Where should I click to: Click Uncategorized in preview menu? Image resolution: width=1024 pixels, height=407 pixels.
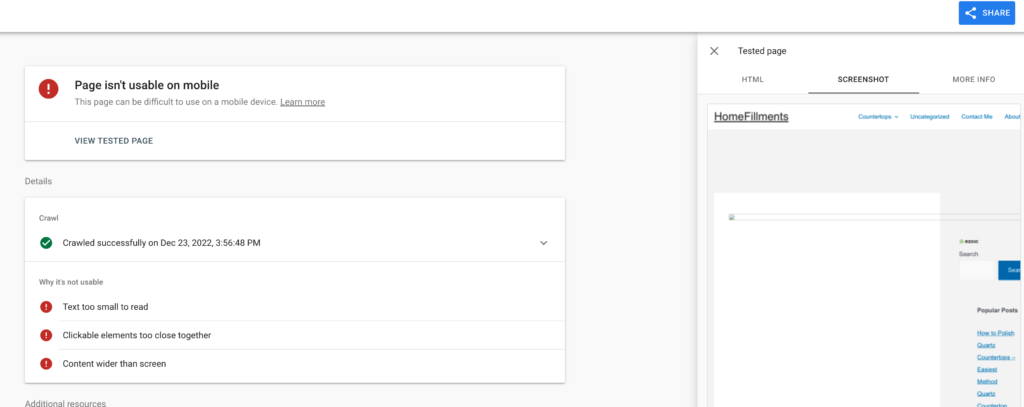point(929,117)
